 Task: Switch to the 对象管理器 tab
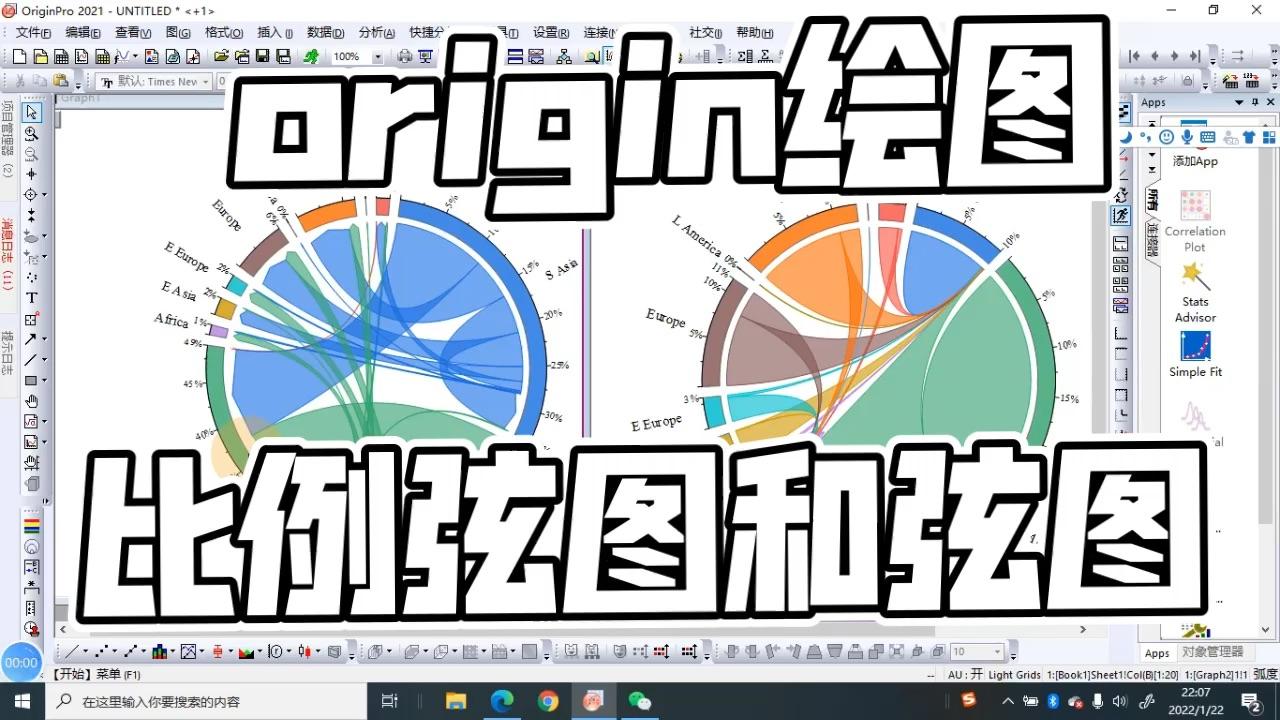[1212, 652]
